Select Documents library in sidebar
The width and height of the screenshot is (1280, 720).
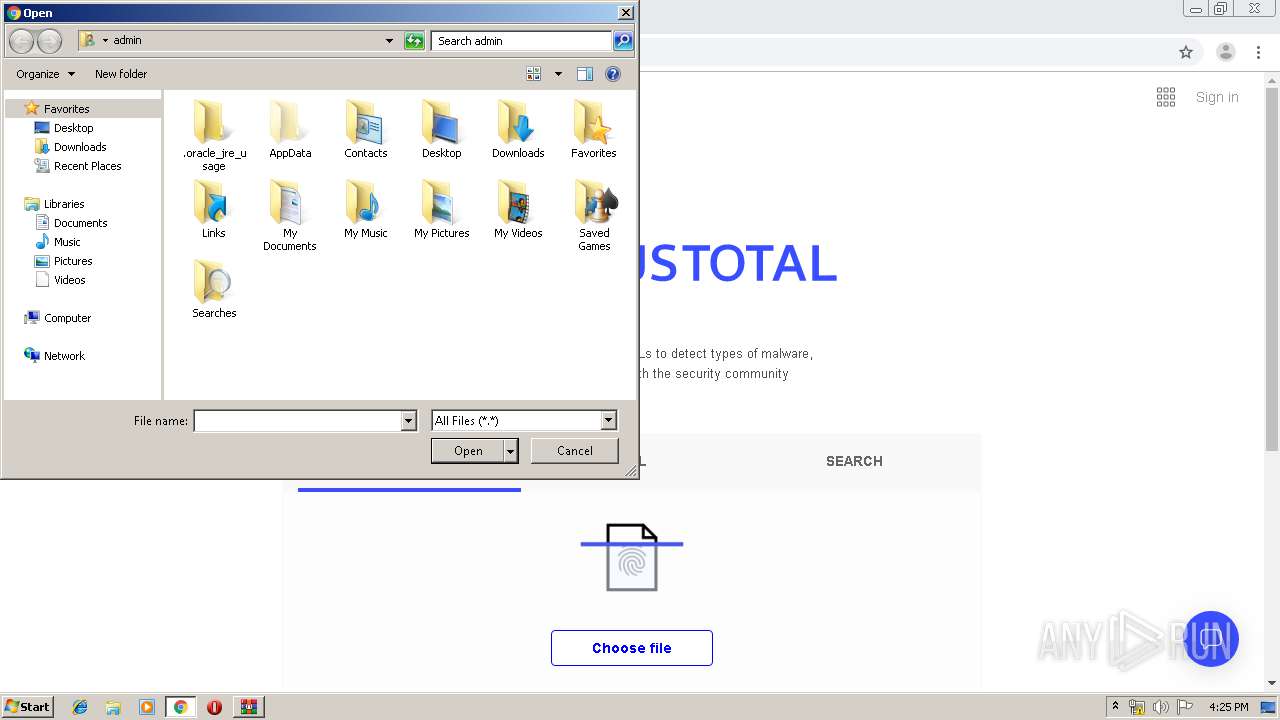[x=81, y=223]
